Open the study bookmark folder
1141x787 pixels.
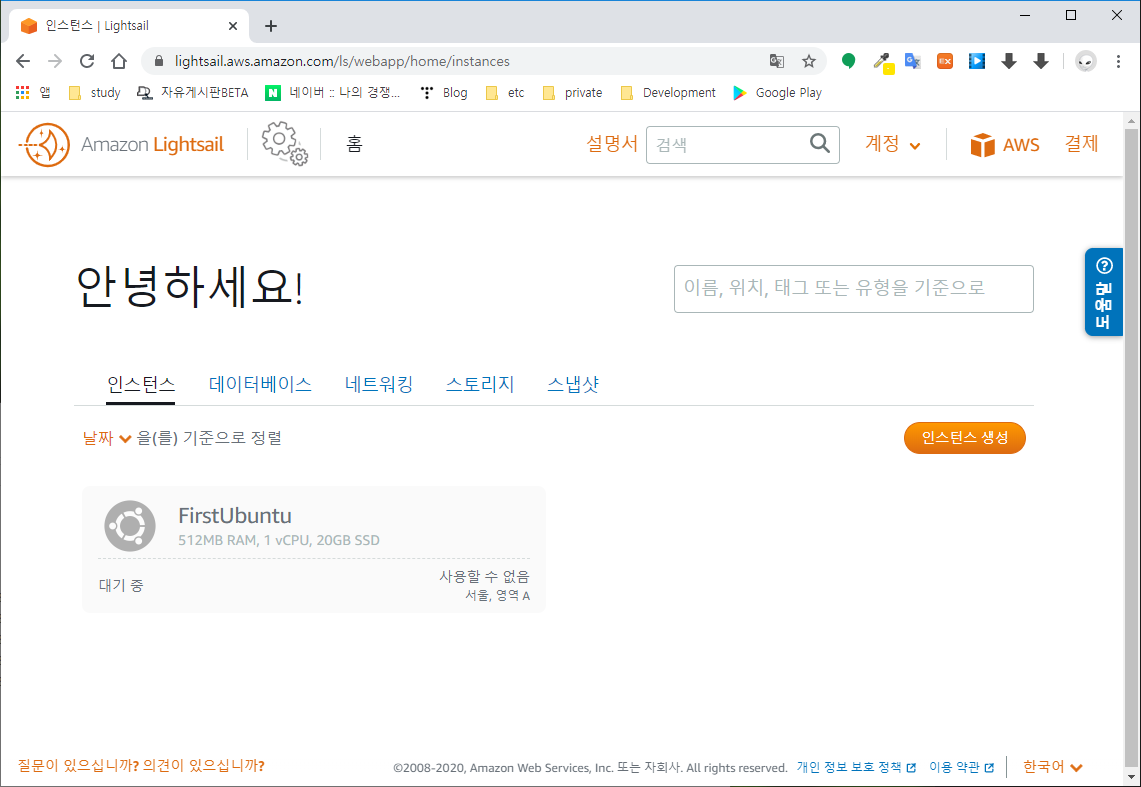tap(95, 92)
